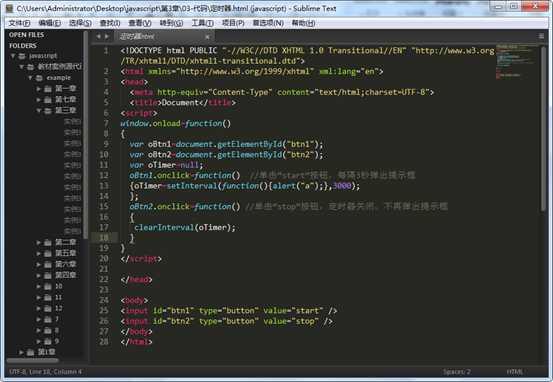Open the tab list dropdown icon
Image resolution: width=553 pixels, height=382 pixels.
pyautogui.click(x=541, y=36)
